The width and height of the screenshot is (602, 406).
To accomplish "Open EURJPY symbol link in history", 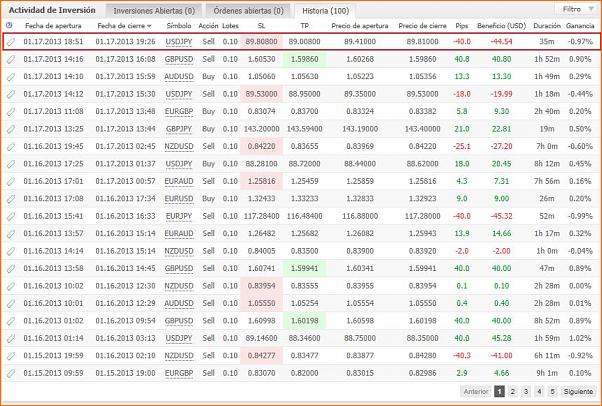I will [179, 216].
